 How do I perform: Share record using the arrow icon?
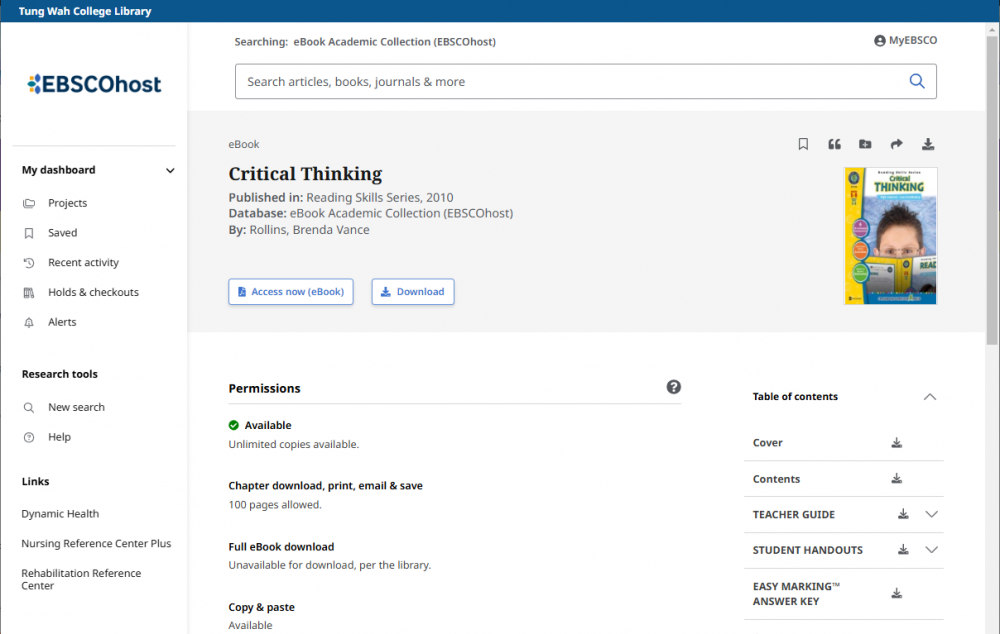[896, 144]
